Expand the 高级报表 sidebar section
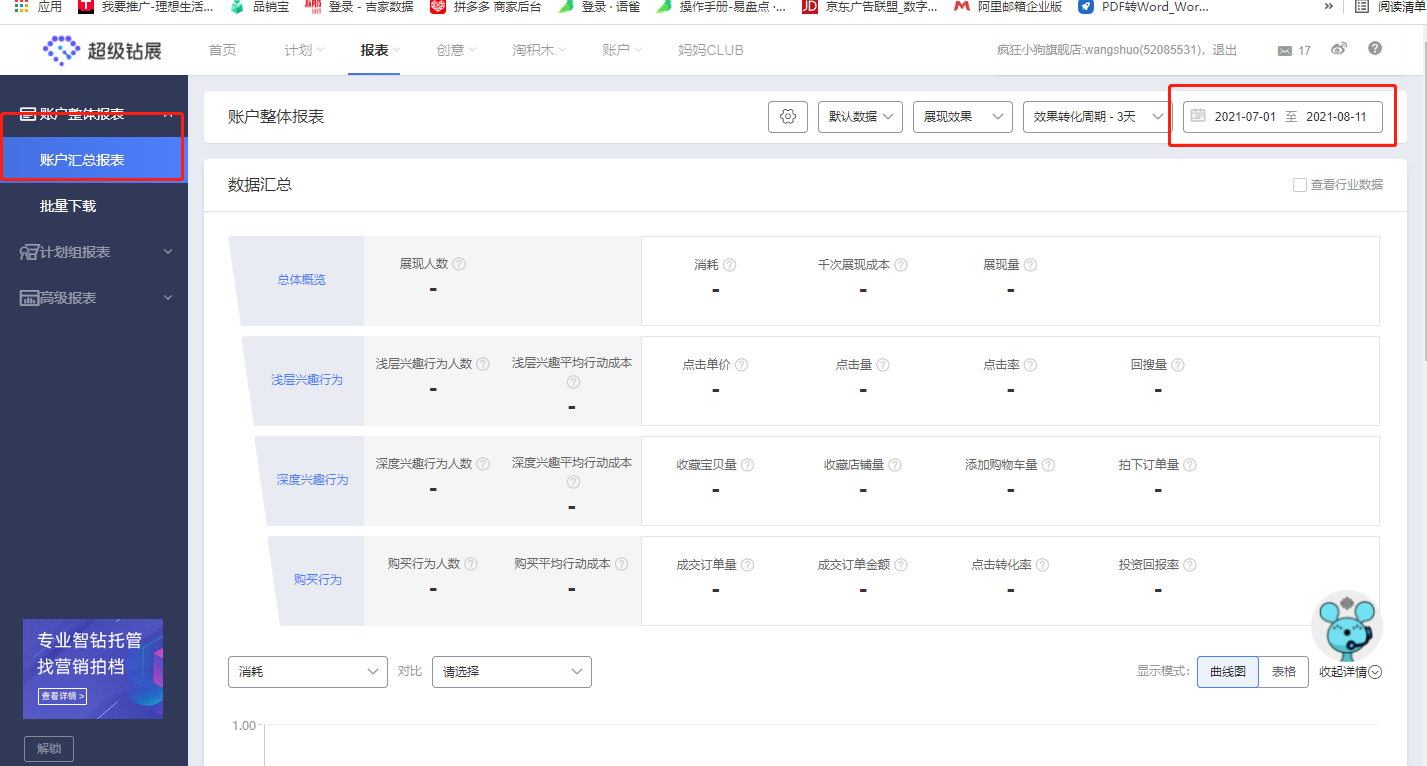The height and width of the screenshot is (766, 1427). [x=94, y=298]
